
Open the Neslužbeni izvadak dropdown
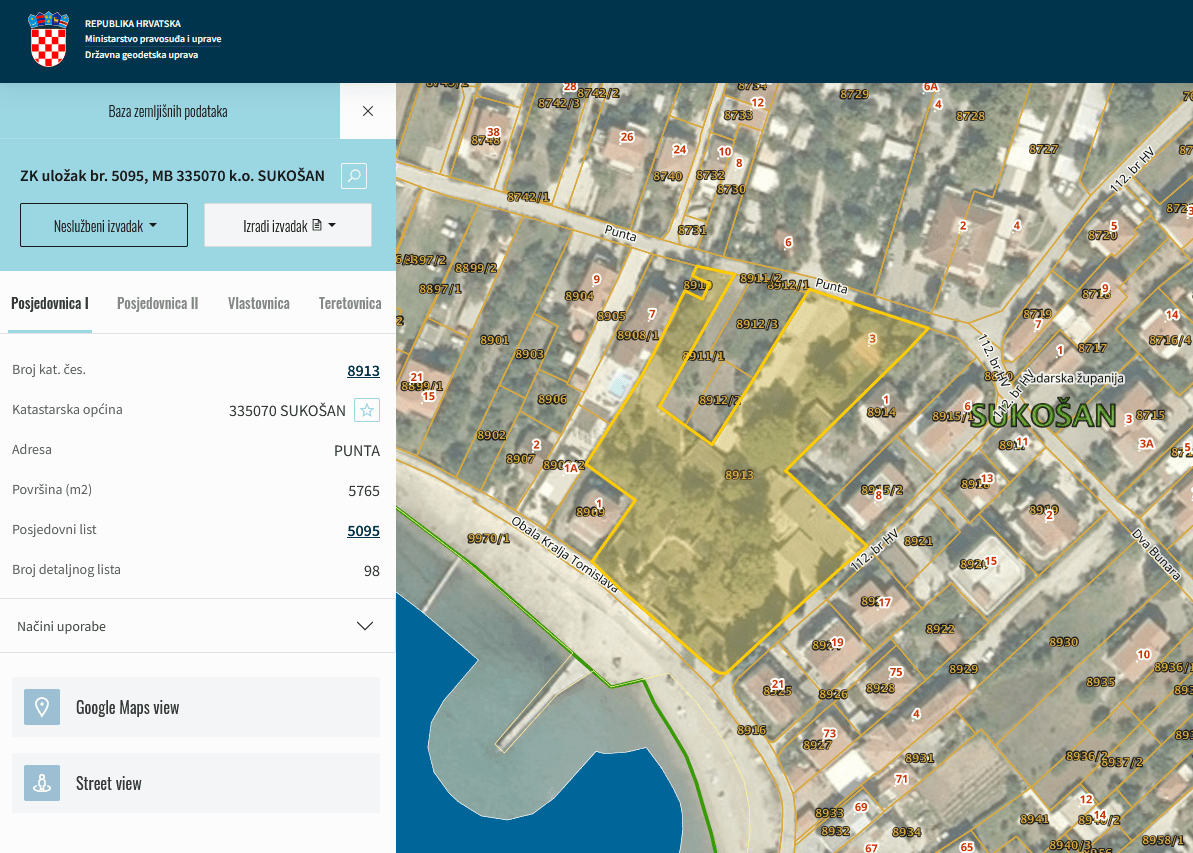pyautogui.click(x=104, y=225)
